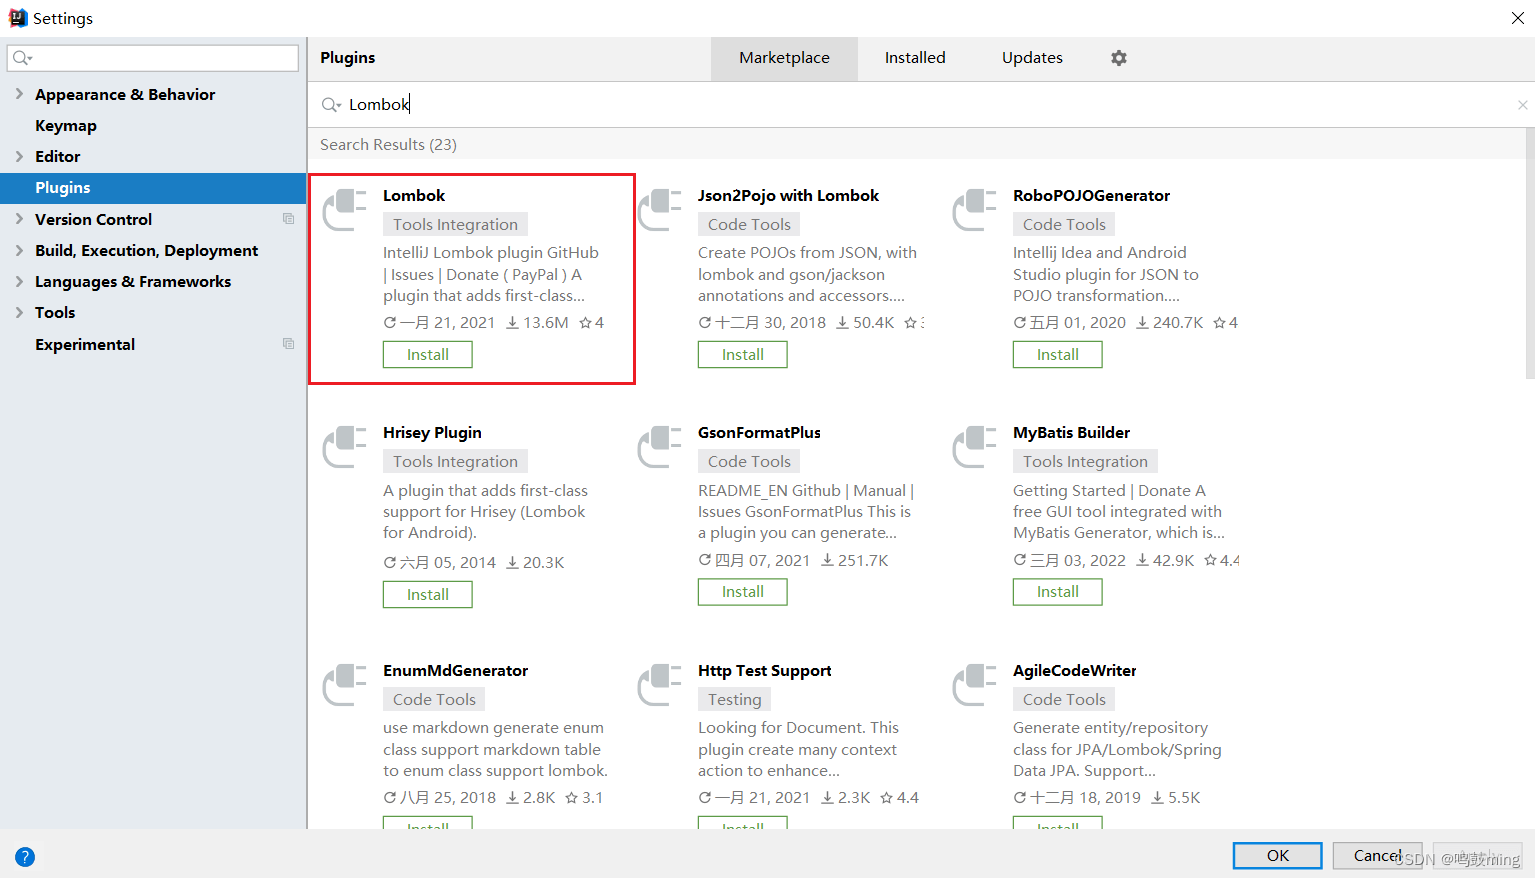Click the Version Control project-level settings icon

click(x=288, y=219)
